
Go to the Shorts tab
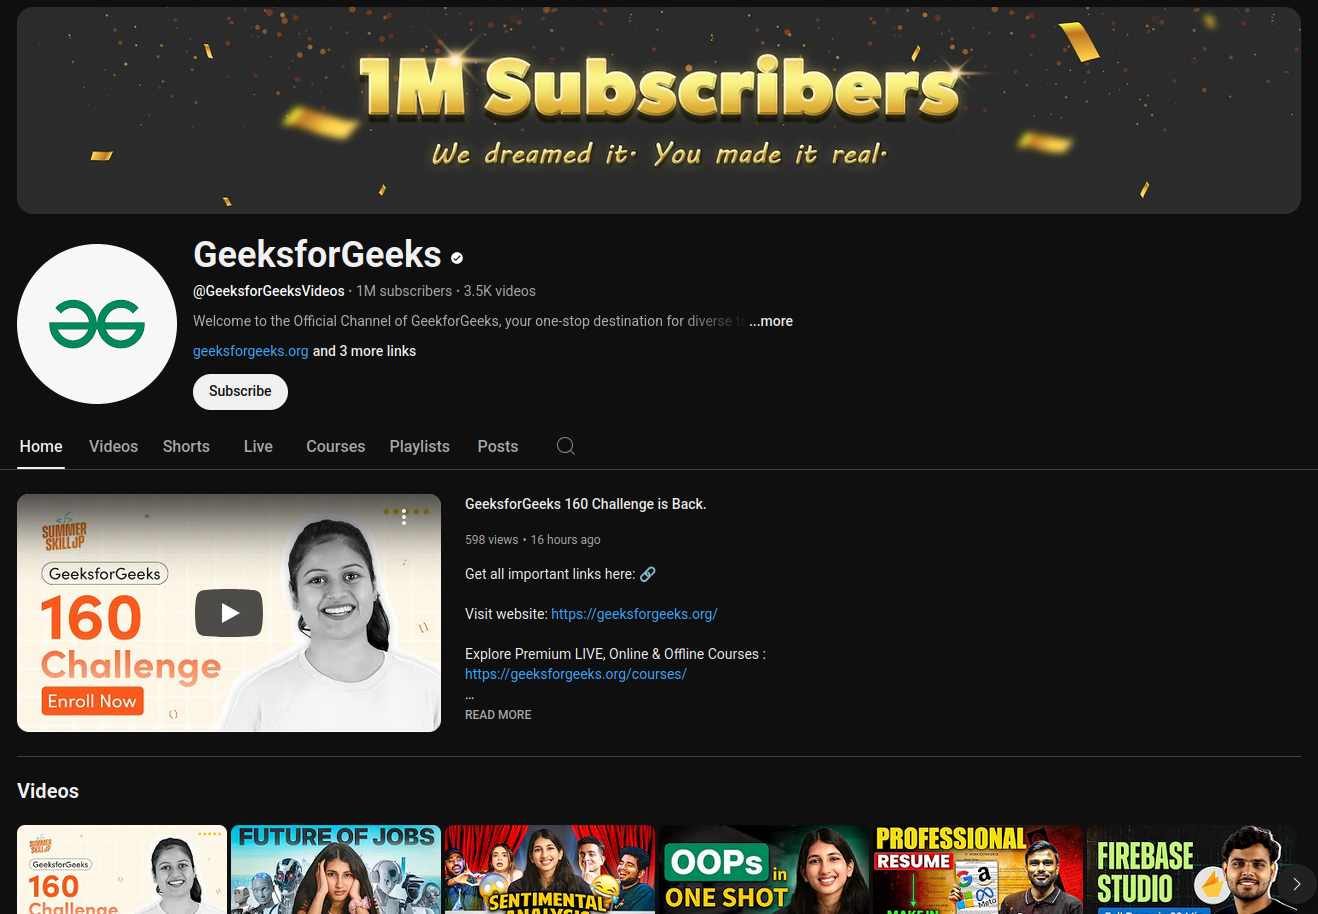pos(186,446)
